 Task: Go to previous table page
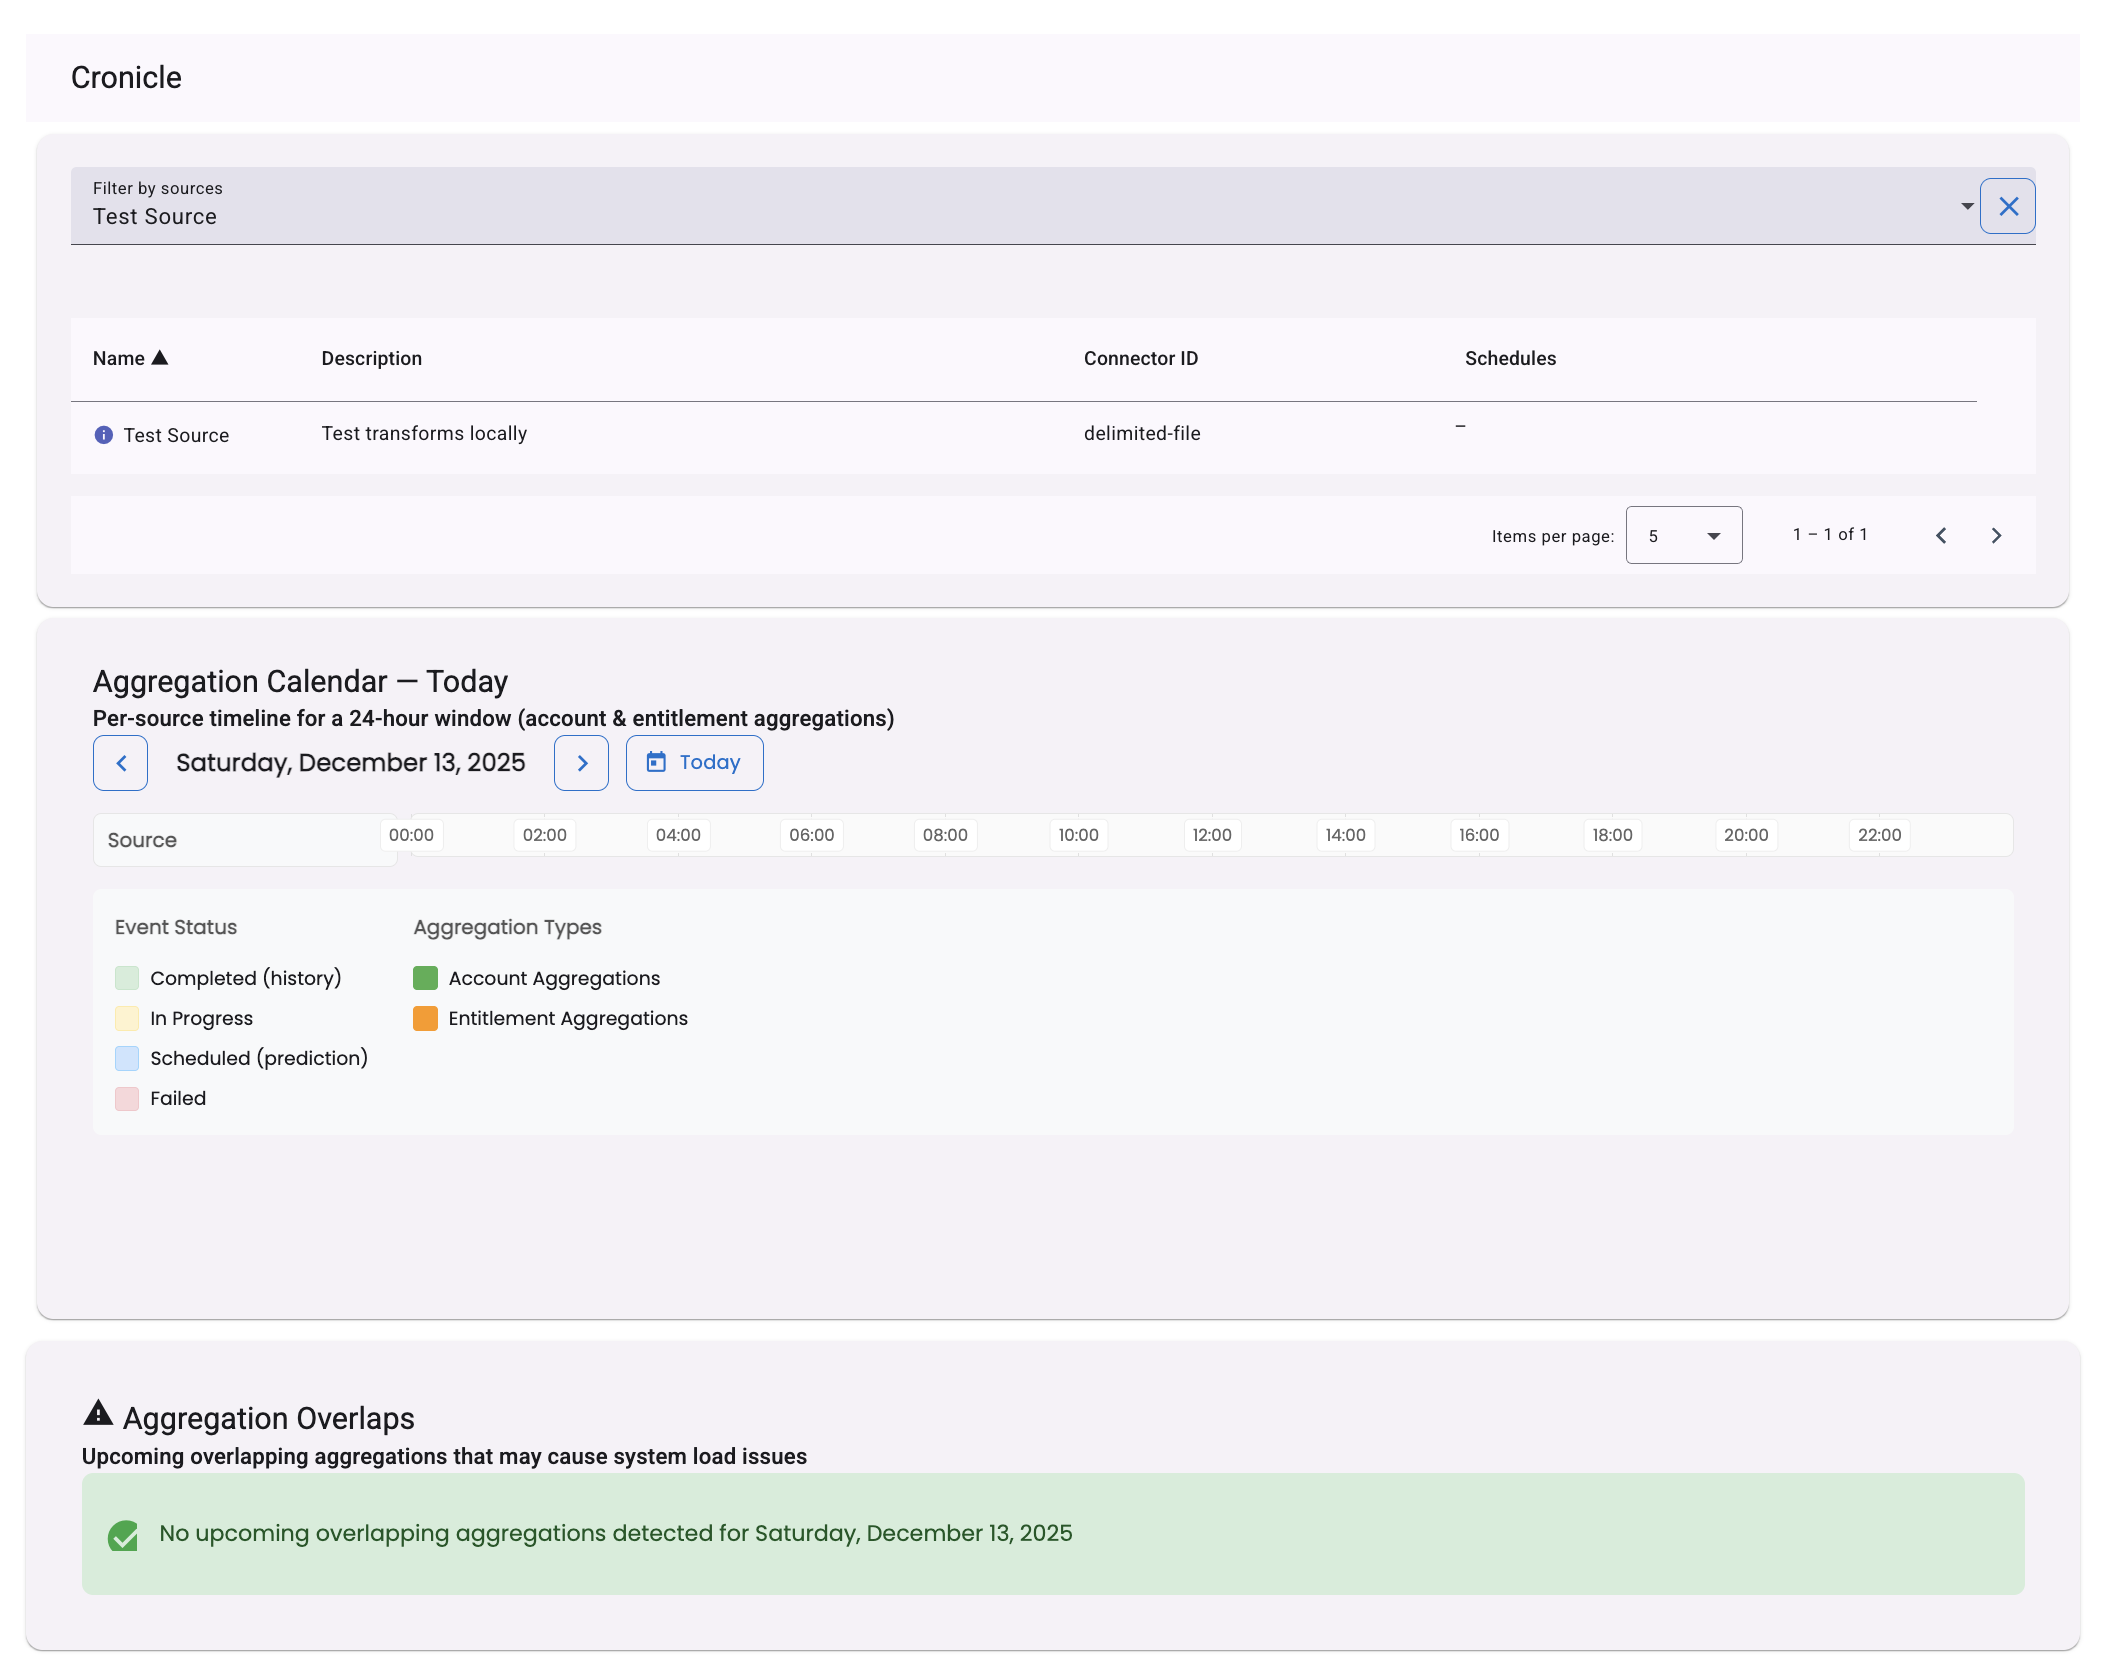1941,536
